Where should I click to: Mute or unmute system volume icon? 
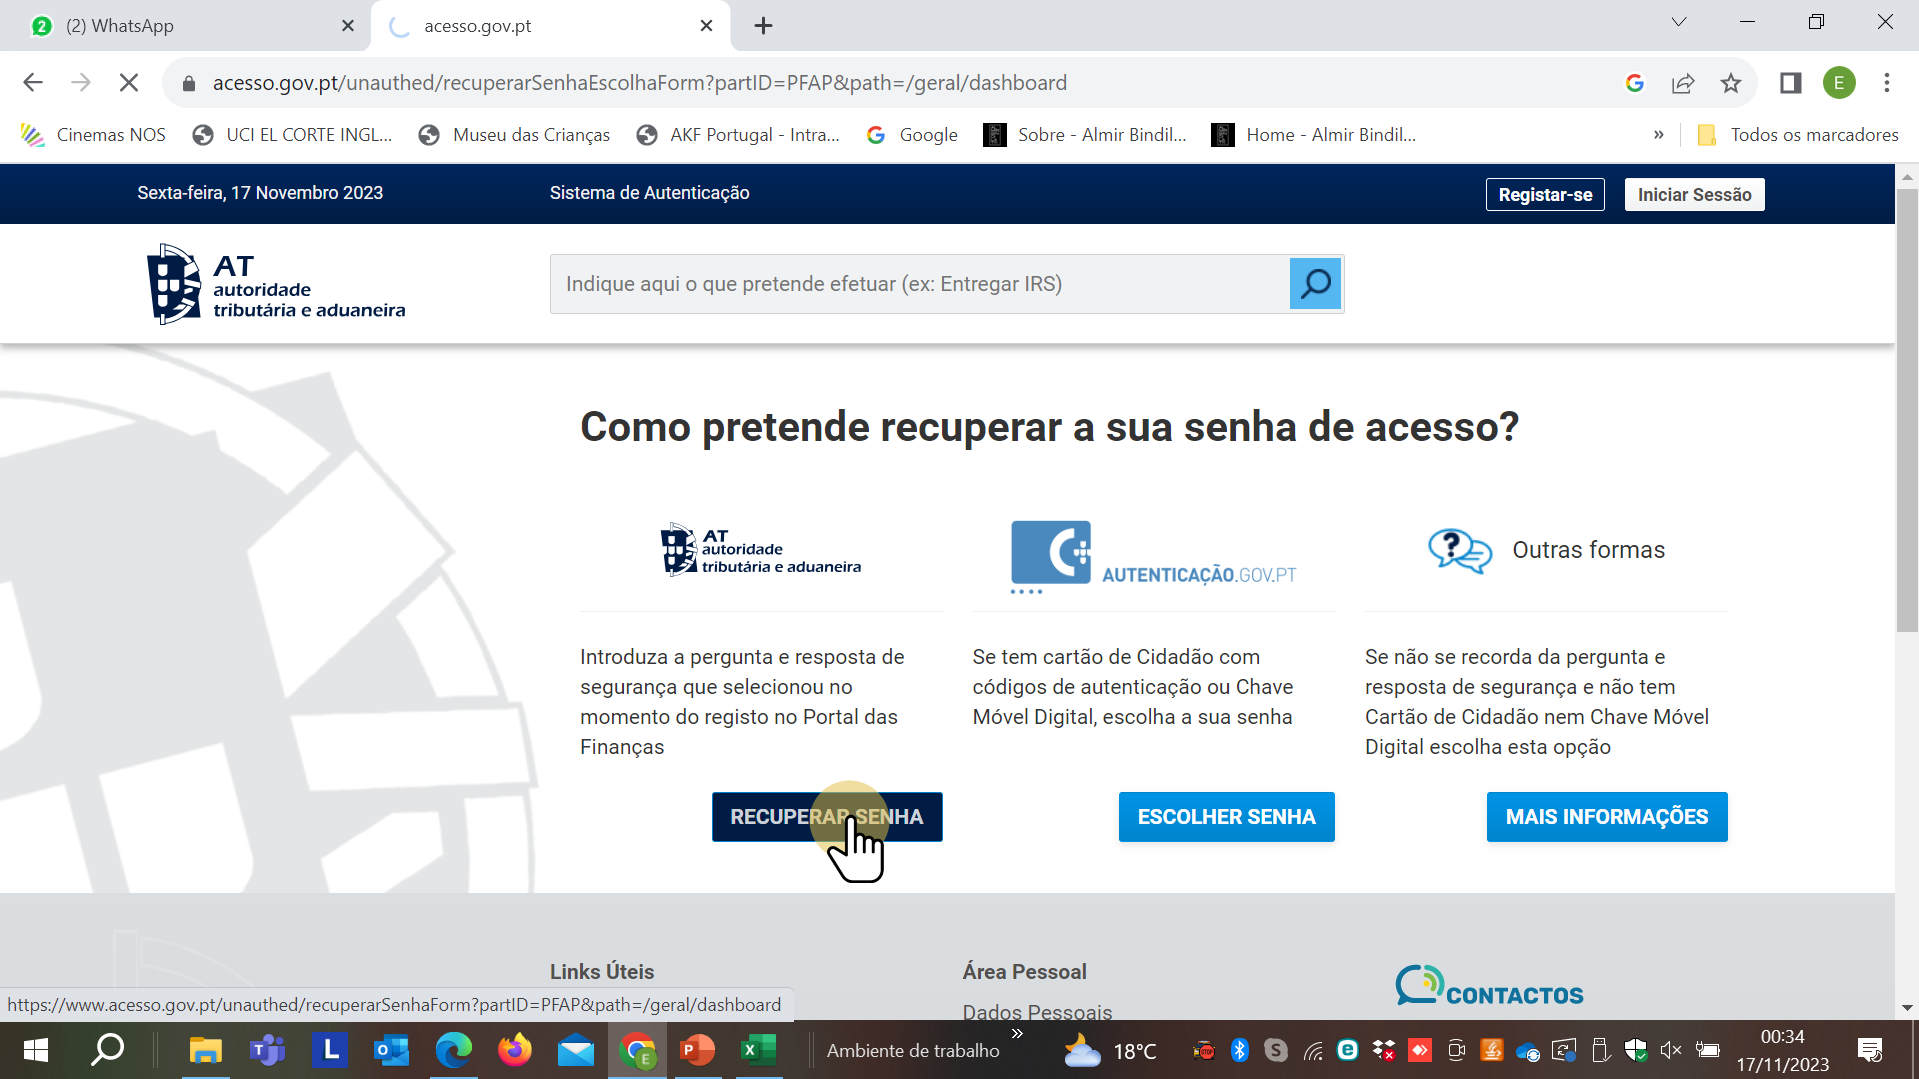click(1670, 1050)
